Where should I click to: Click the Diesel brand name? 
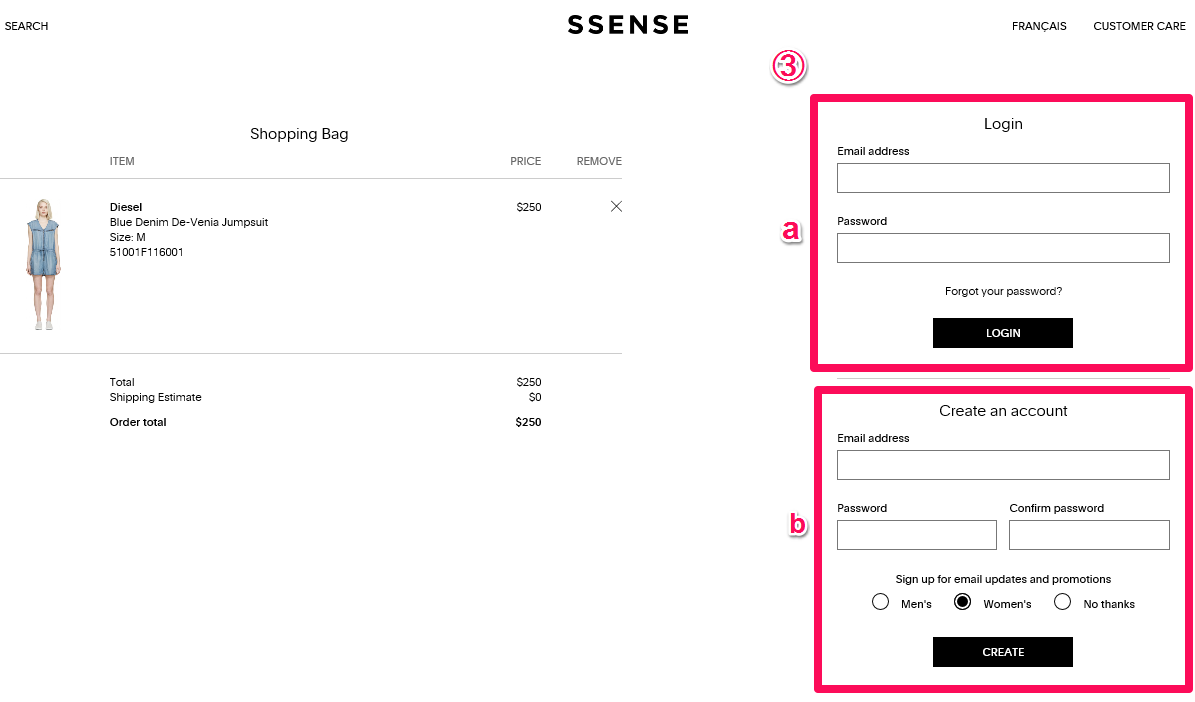point(126,207)
